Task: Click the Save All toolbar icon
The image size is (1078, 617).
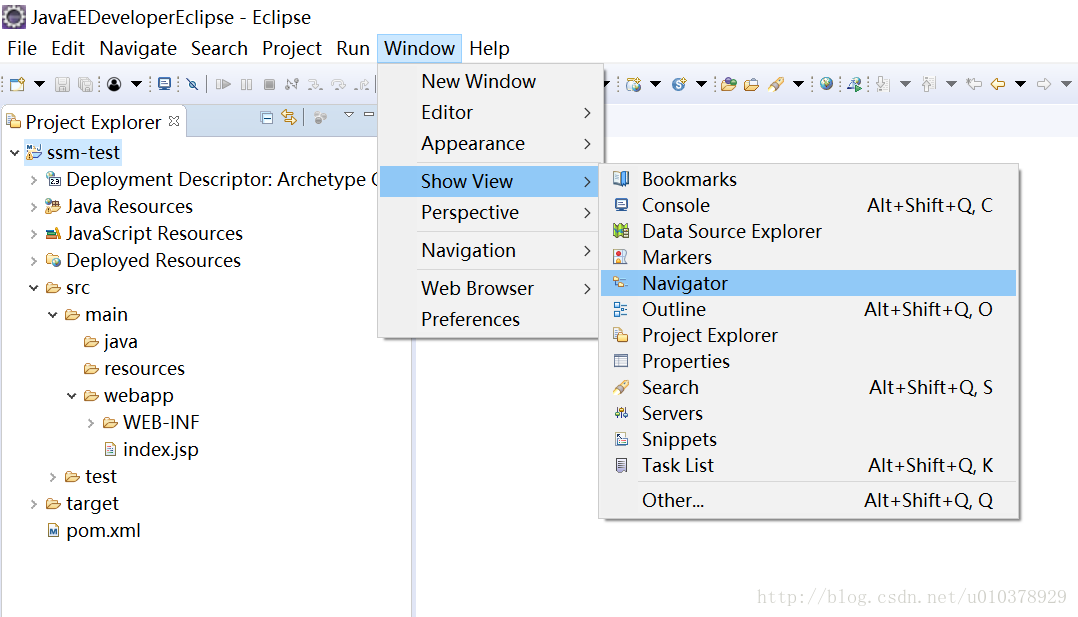Action: pos(85,85)
